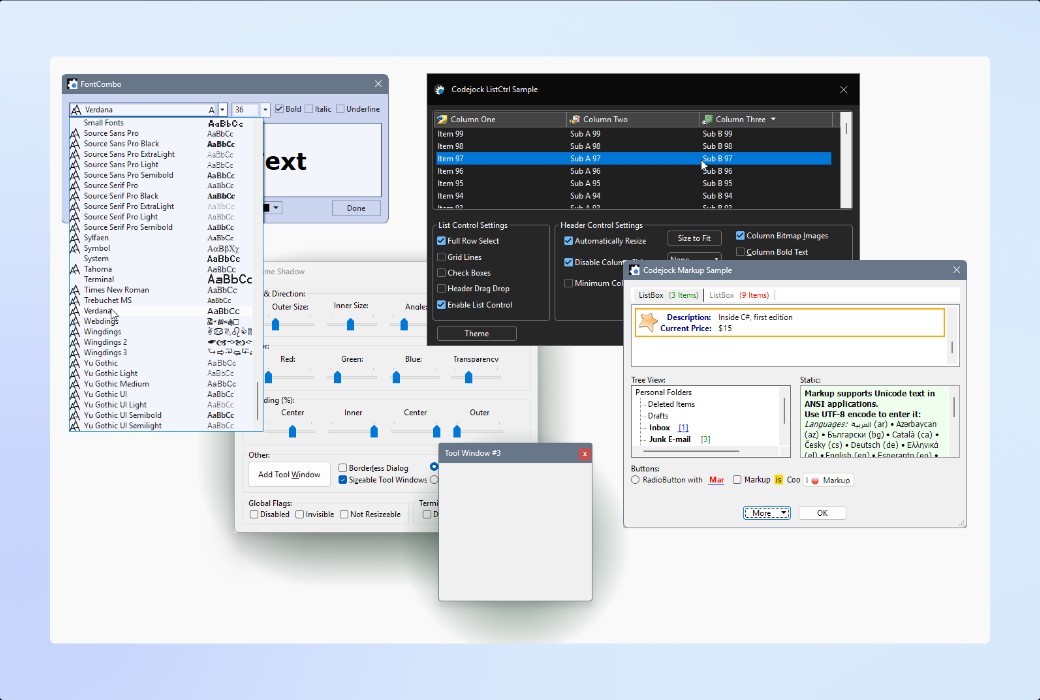
Task: Enable Column Bold Text
Action: point(740,252)
